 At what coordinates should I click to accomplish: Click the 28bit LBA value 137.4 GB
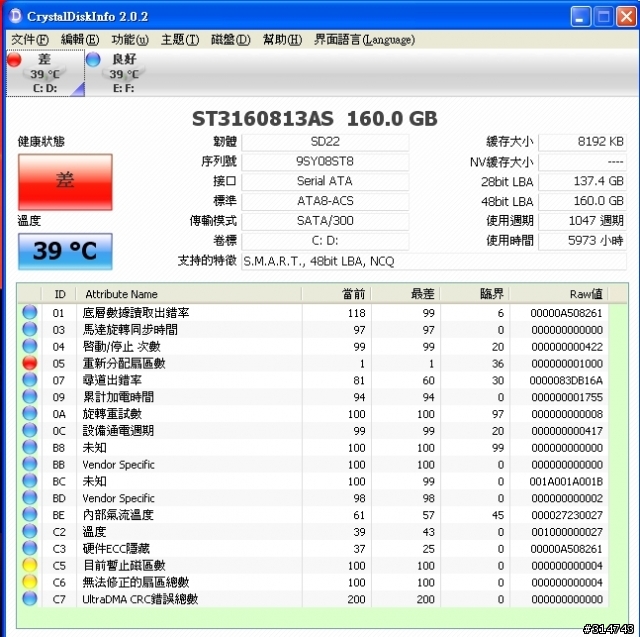582,181
